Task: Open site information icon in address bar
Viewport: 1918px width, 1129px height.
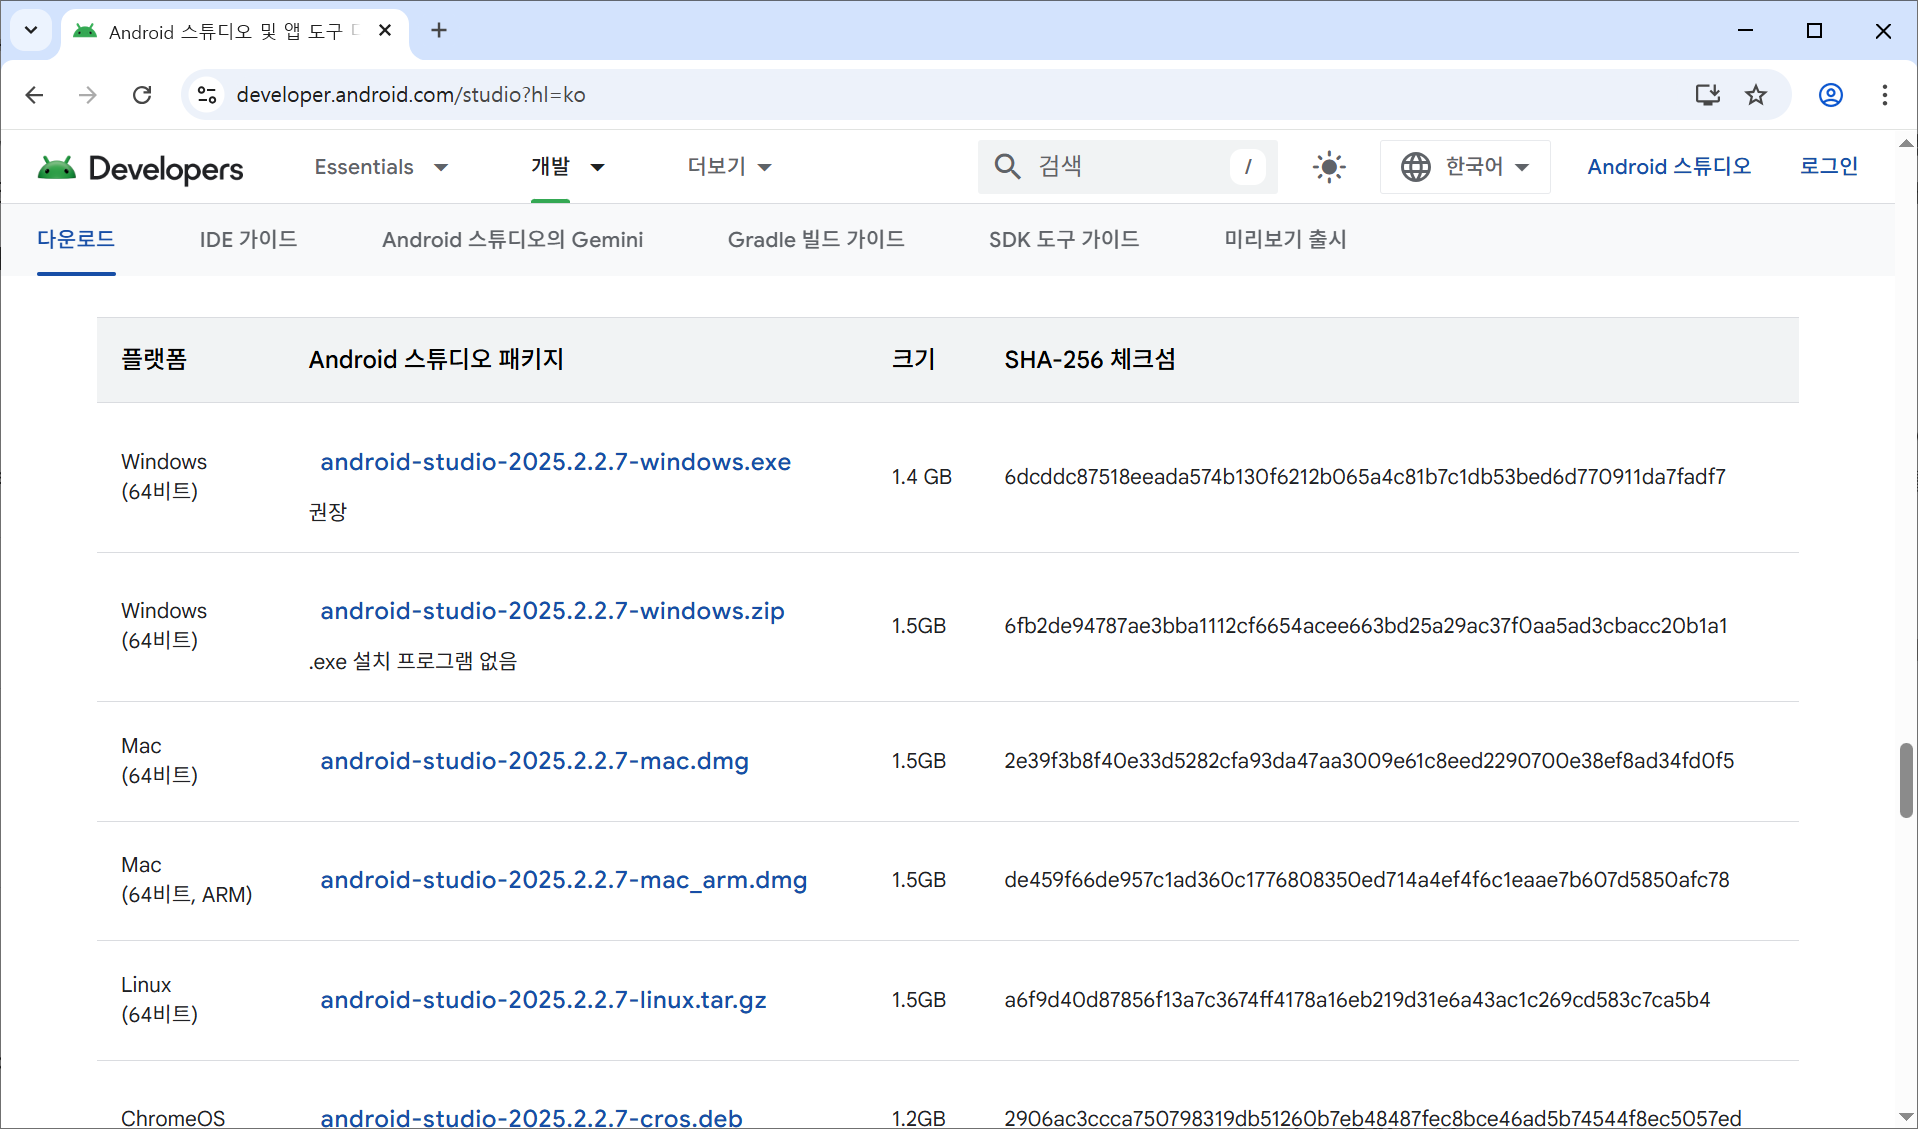Action: coord(207,95)
